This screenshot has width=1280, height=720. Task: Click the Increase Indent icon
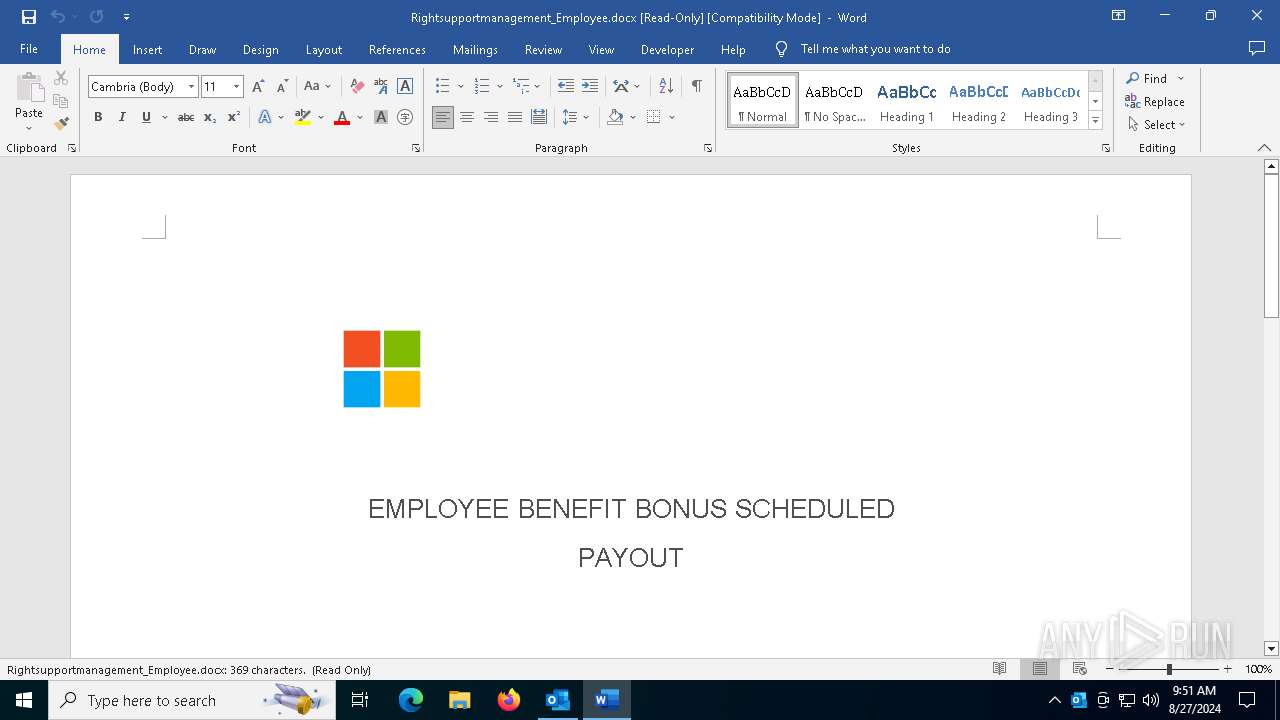click(590, 87)
